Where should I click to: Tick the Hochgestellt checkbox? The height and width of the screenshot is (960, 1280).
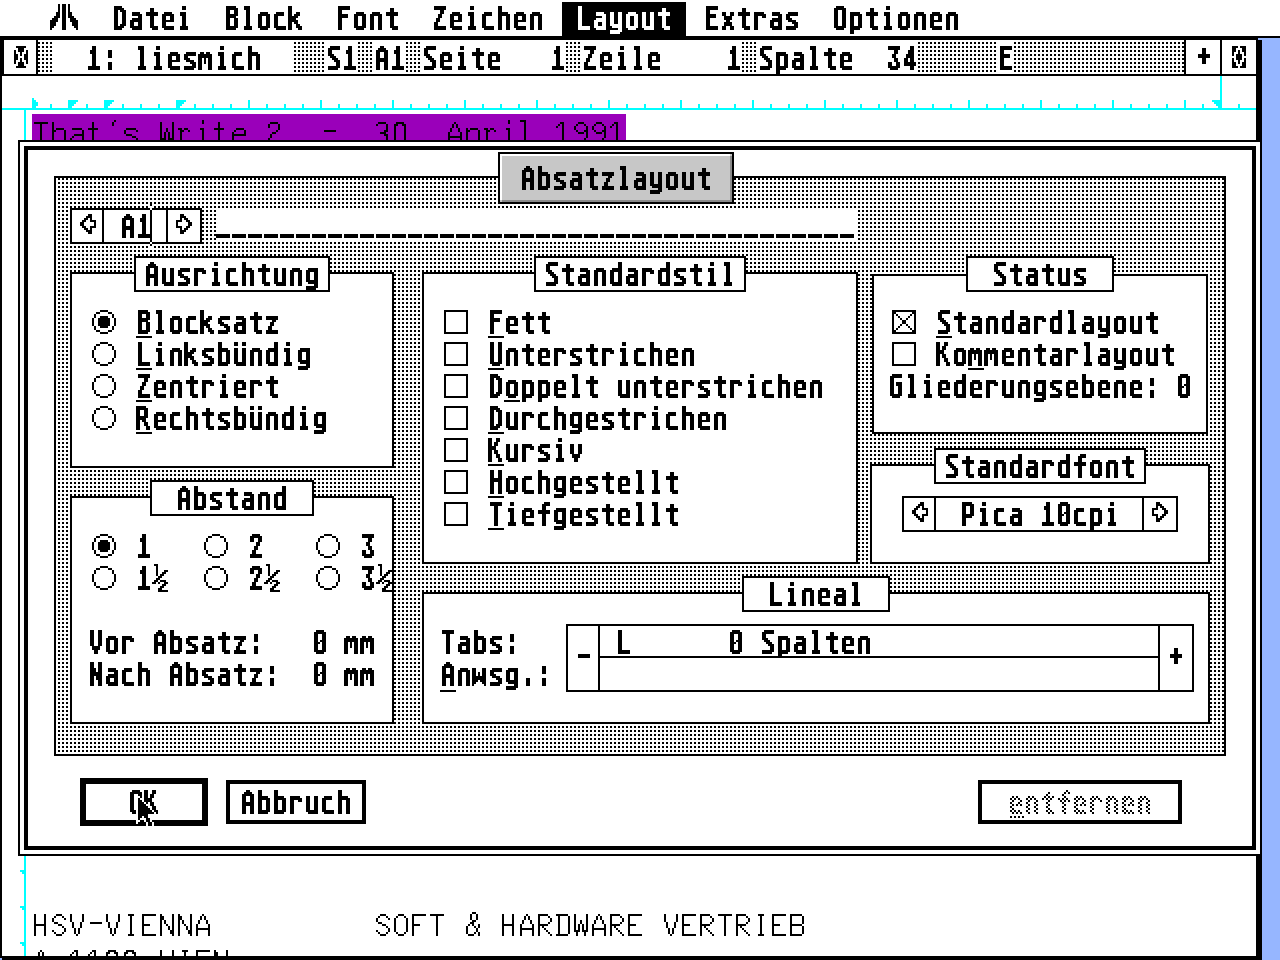tap(456, 483)
